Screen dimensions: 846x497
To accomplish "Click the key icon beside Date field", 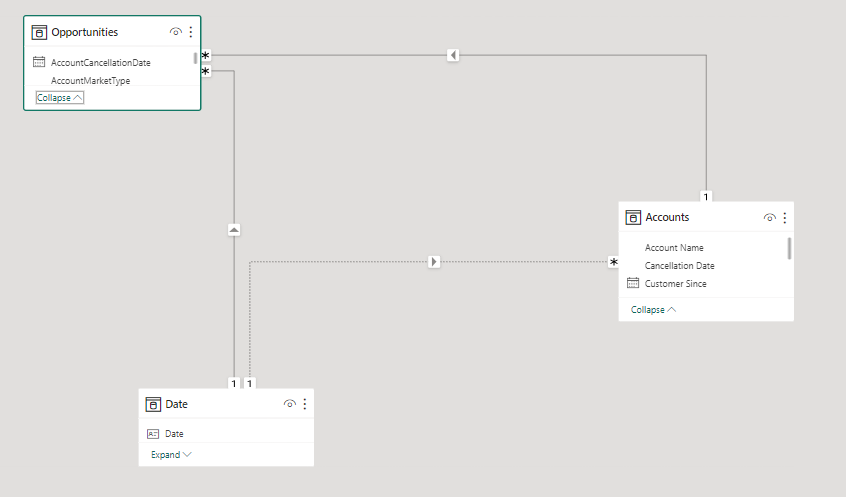I will tap(153, 434).
